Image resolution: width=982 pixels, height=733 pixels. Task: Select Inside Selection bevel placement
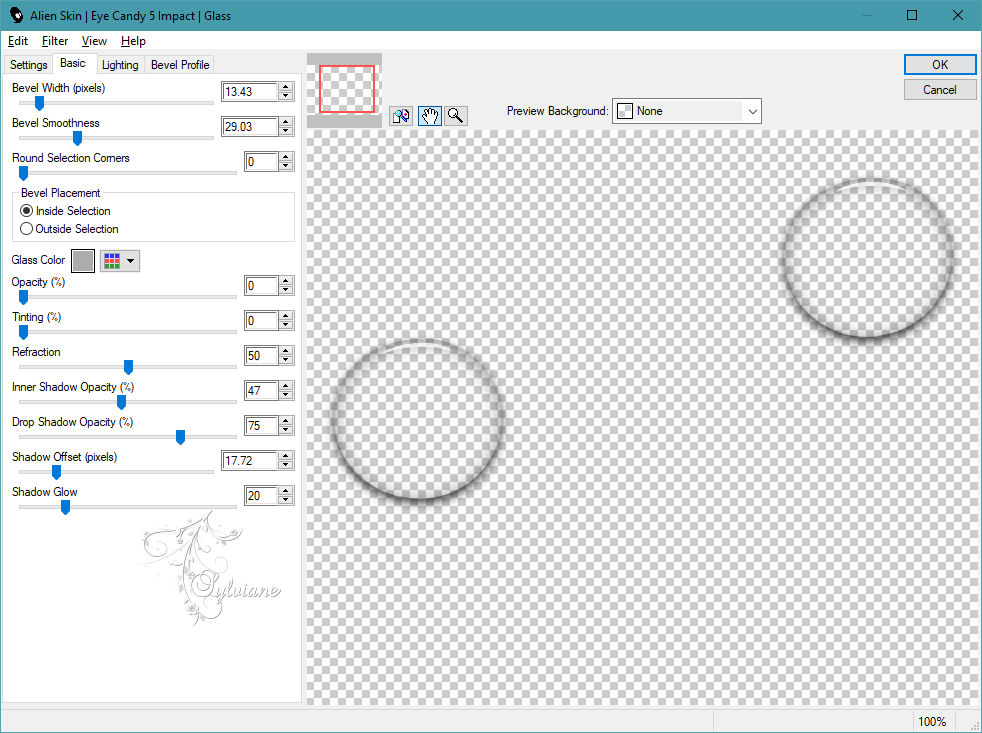tap(65, 211)
